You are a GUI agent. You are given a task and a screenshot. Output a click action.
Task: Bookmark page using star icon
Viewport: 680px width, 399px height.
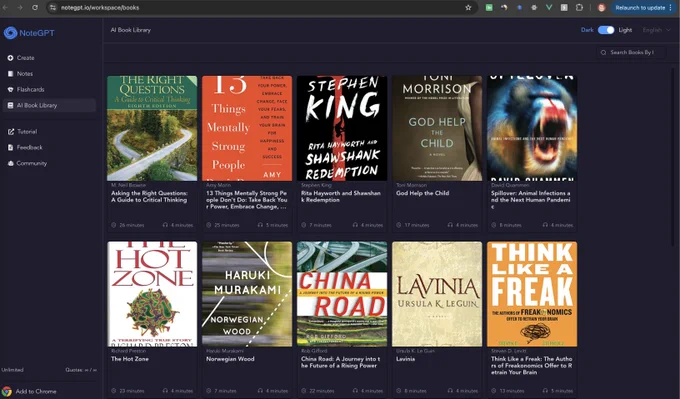coord(468,7)
